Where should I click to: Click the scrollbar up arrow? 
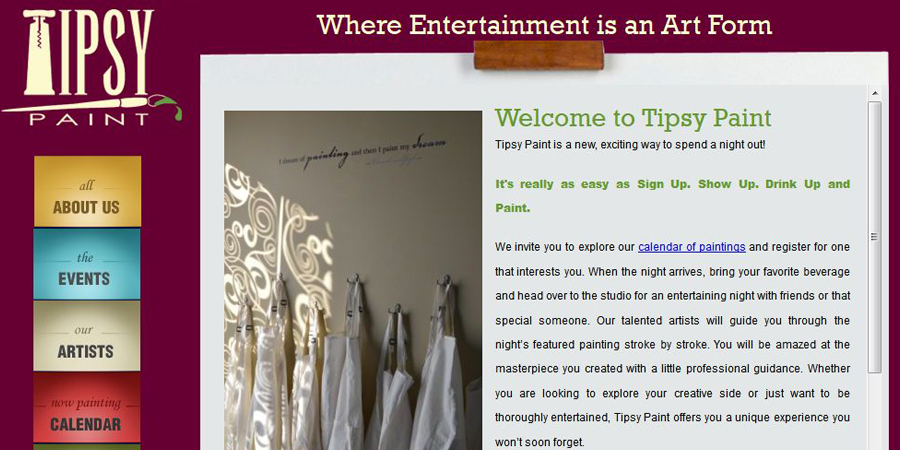click(874, 93)
